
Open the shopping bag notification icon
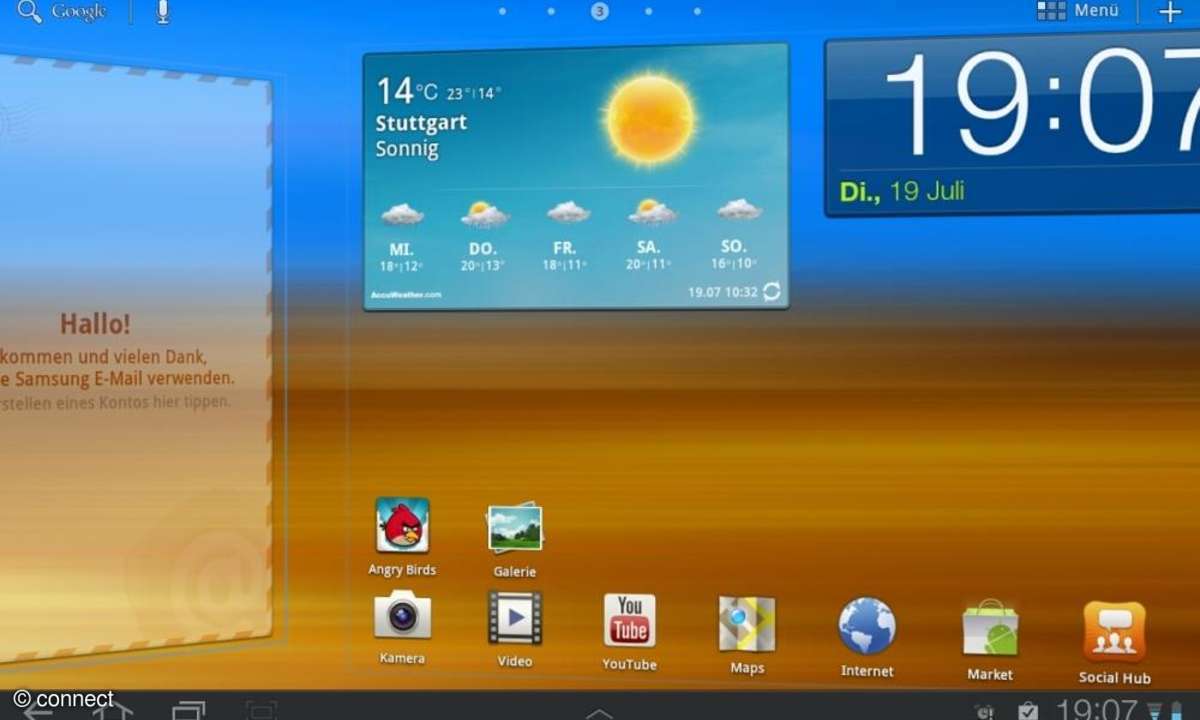tap(1027, 711)
